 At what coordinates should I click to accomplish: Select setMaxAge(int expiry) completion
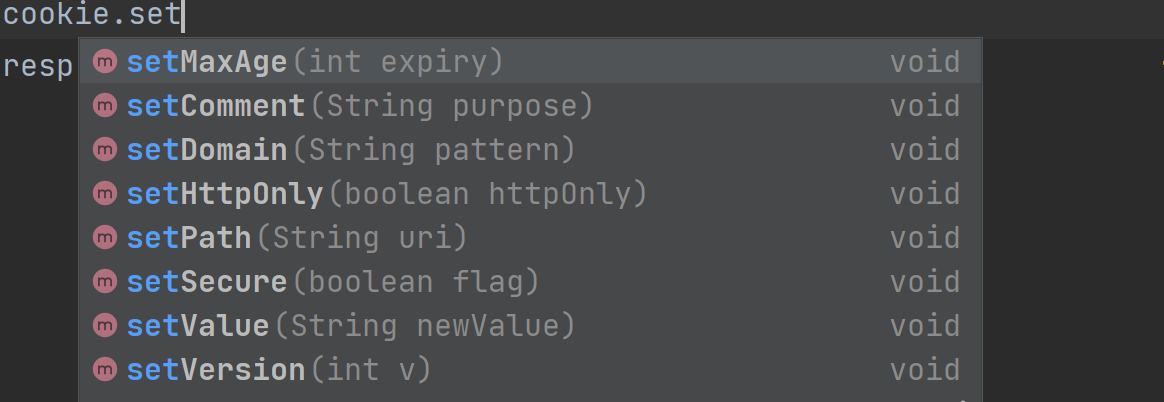click(x=531, y=62)
